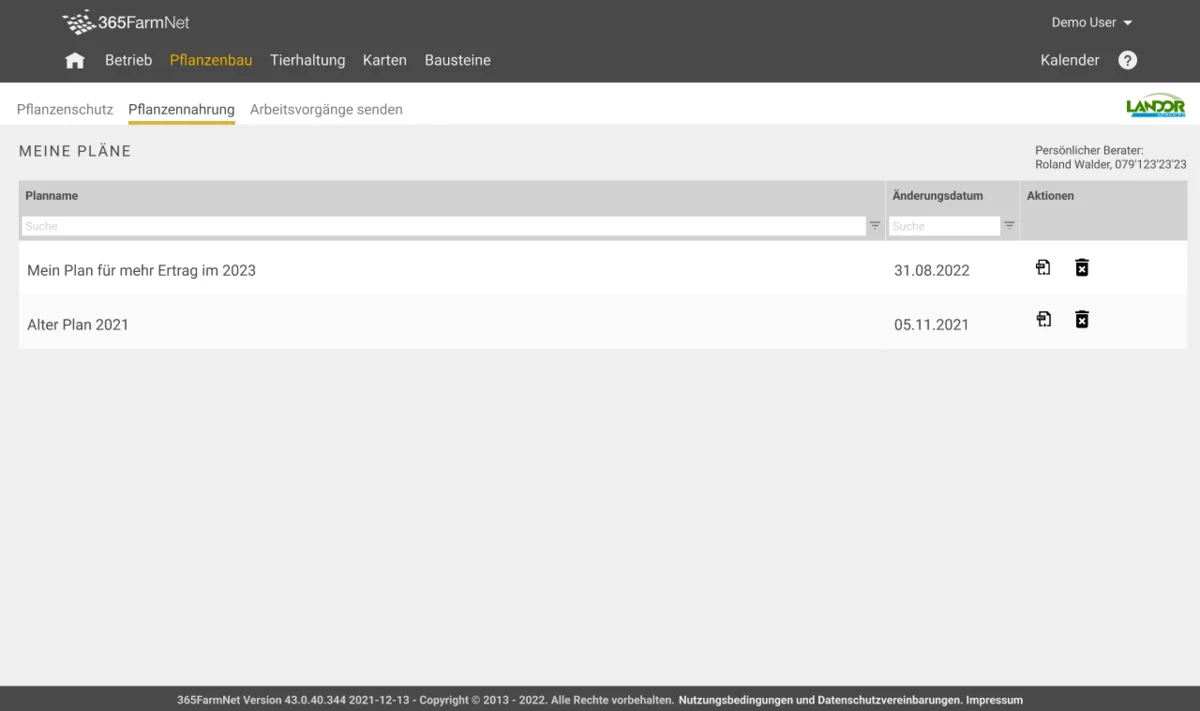Open the Impressum footer link
The image size is (1200, 711).
[994, 700]
